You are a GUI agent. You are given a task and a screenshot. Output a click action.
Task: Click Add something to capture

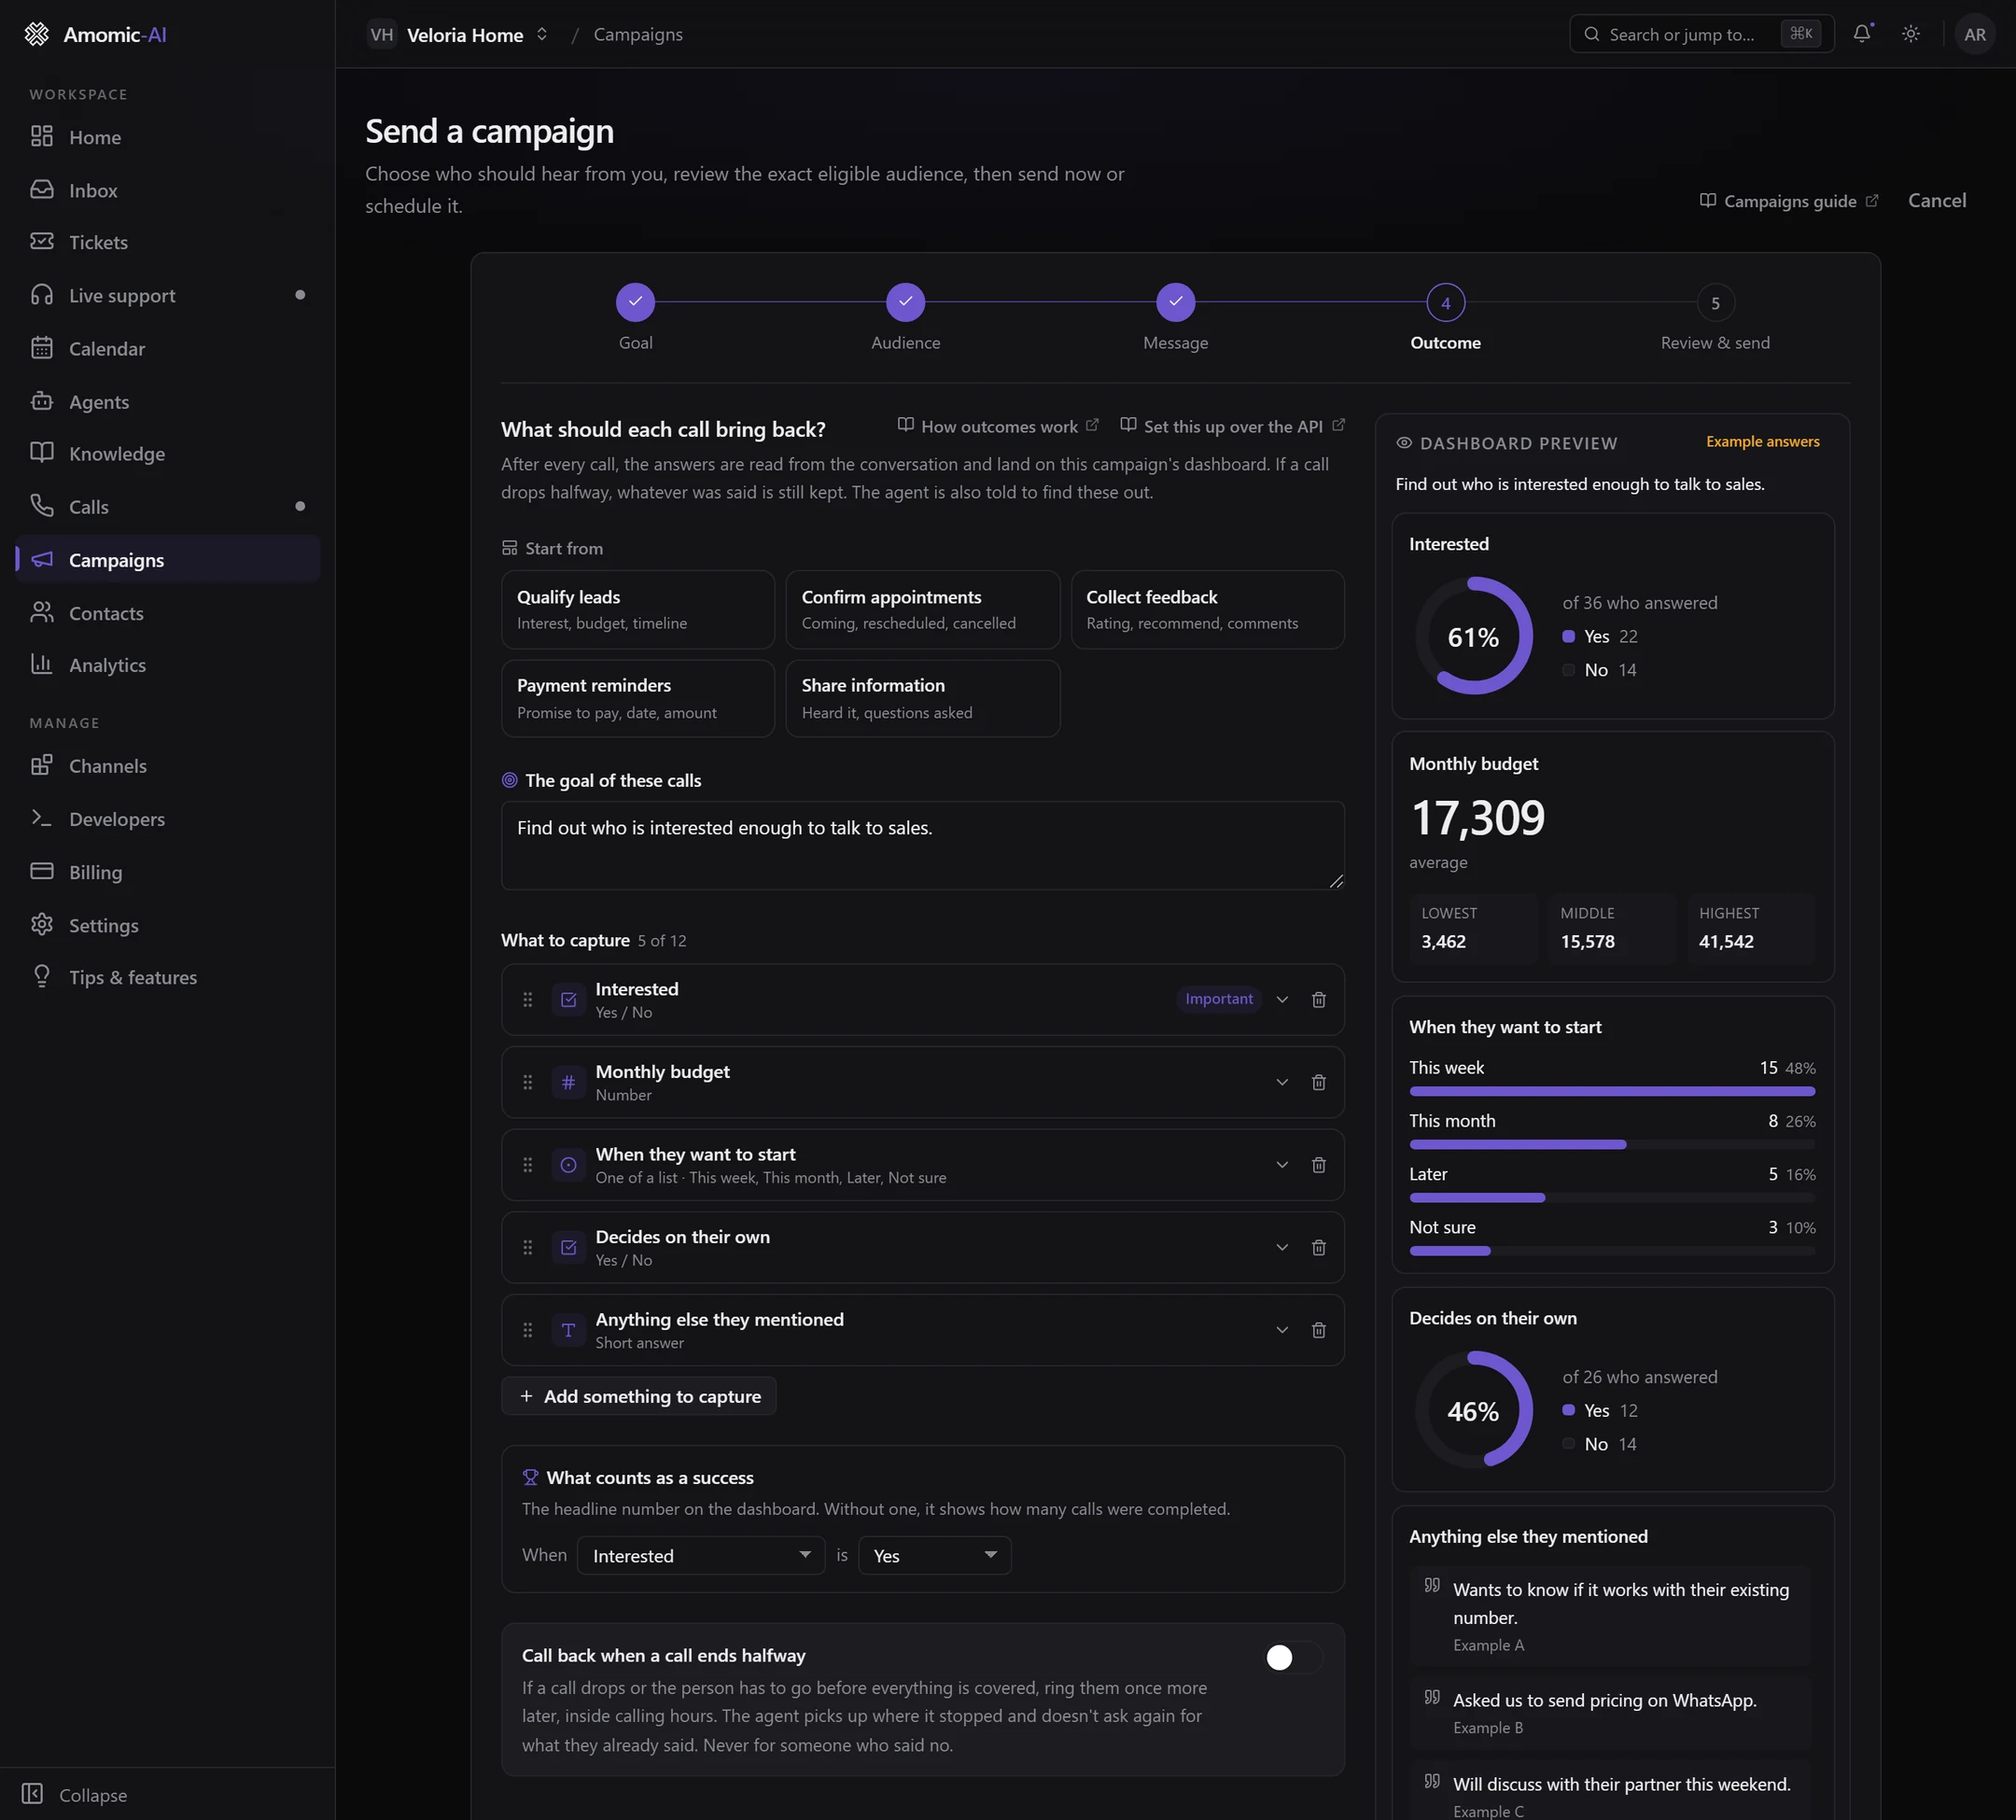tap(639, 1397)
